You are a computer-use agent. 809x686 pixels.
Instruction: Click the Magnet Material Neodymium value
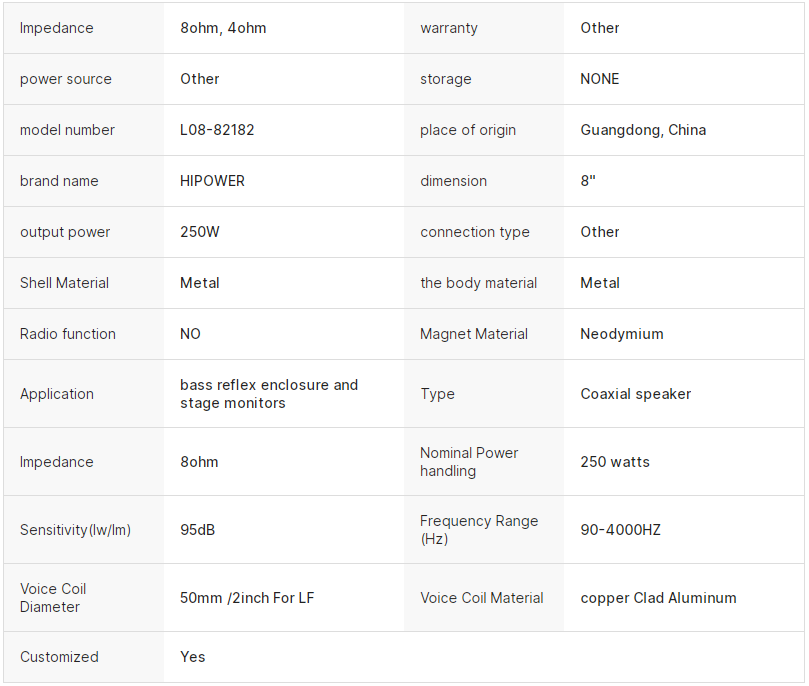(622, 334)
